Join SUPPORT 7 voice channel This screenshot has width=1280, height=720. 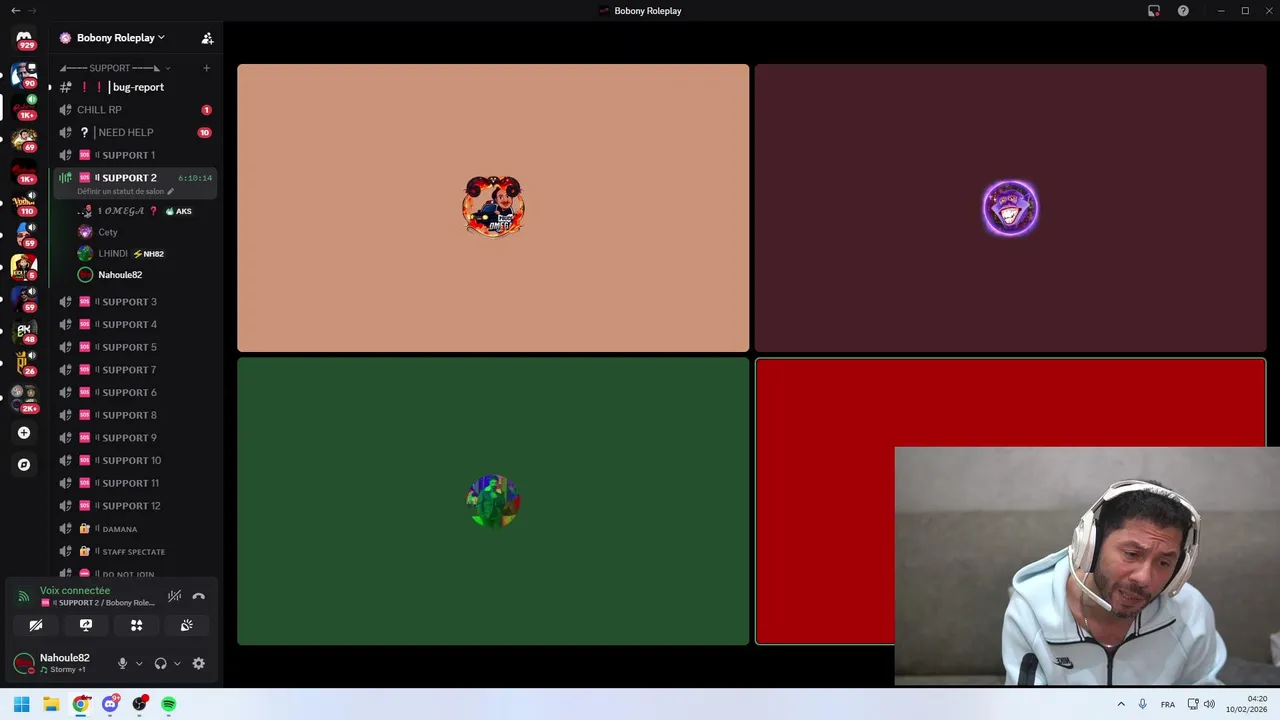pos(135,370)
